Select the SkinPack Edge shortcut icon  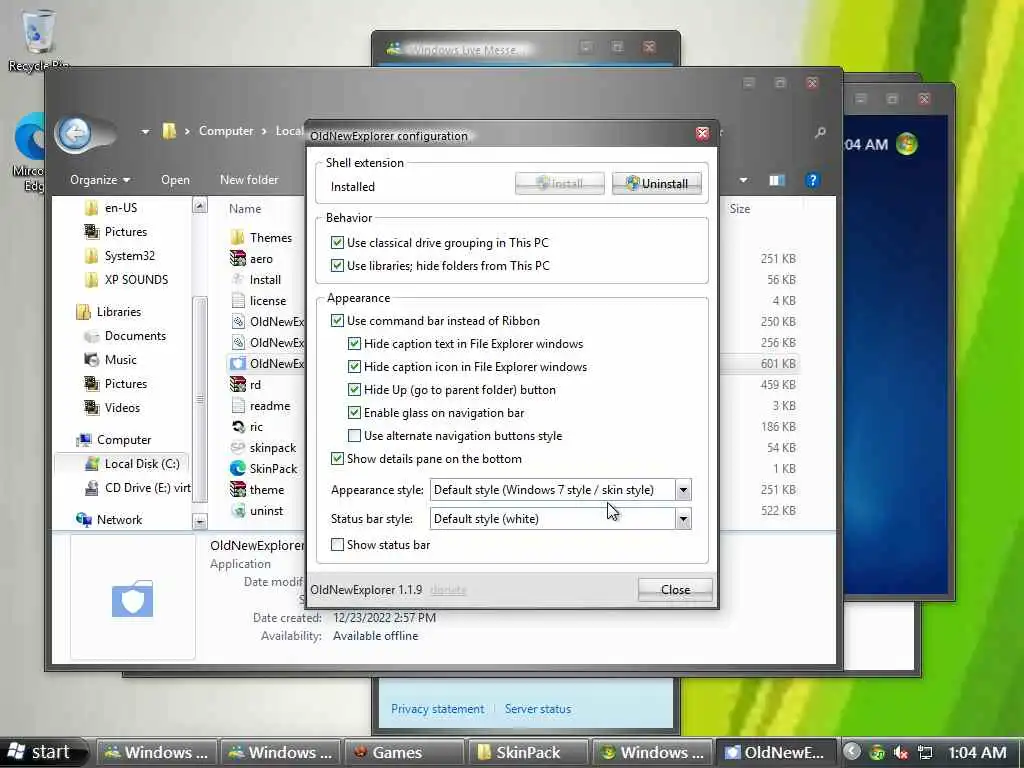(238, 468)
